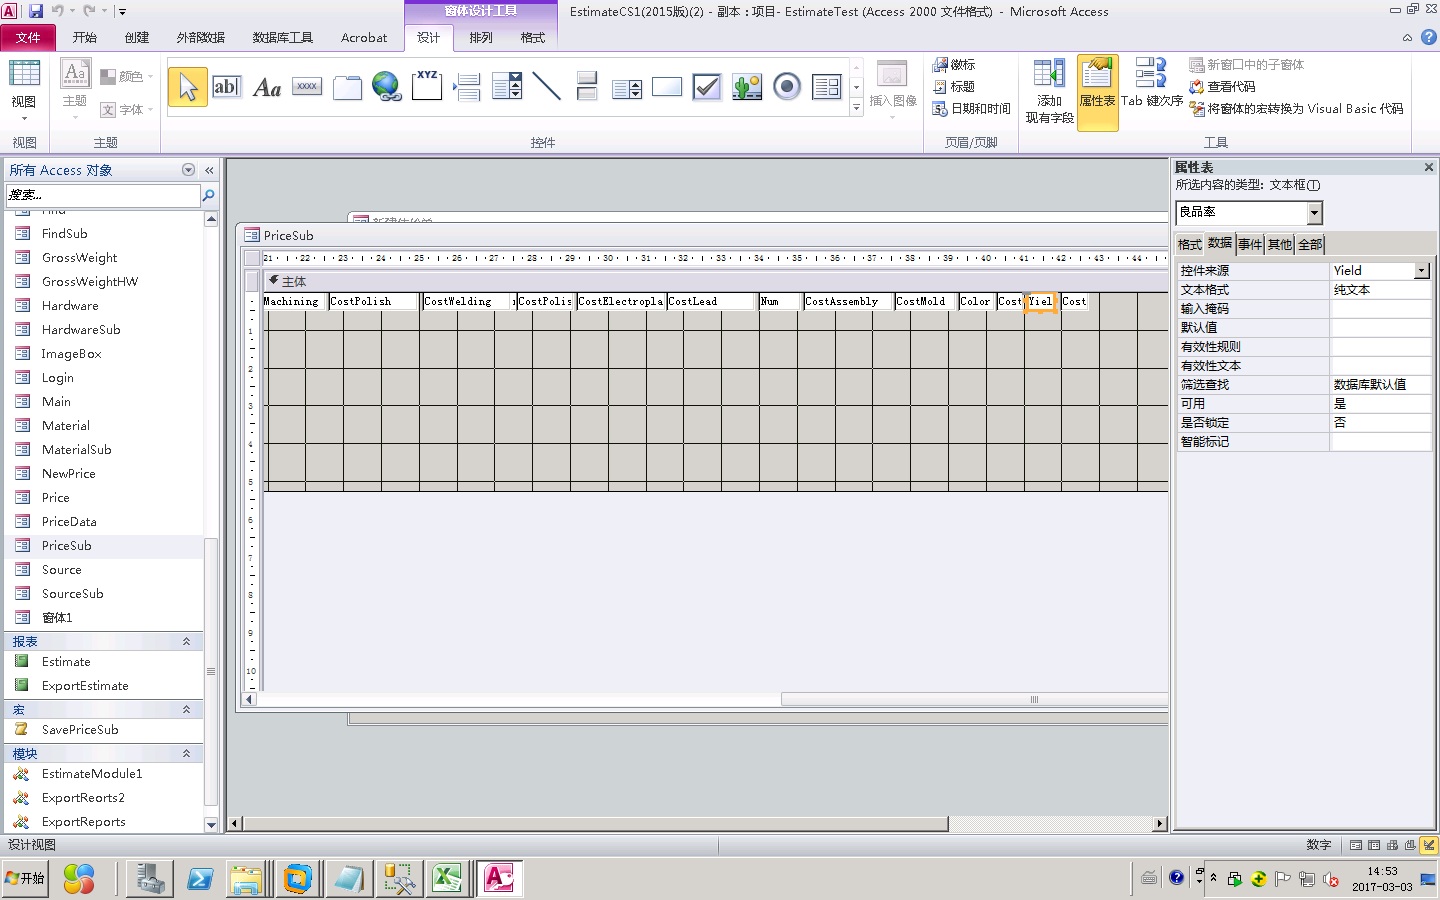
Task: Choose the Hyperlink control with globe icon
Action: point(386,87)
